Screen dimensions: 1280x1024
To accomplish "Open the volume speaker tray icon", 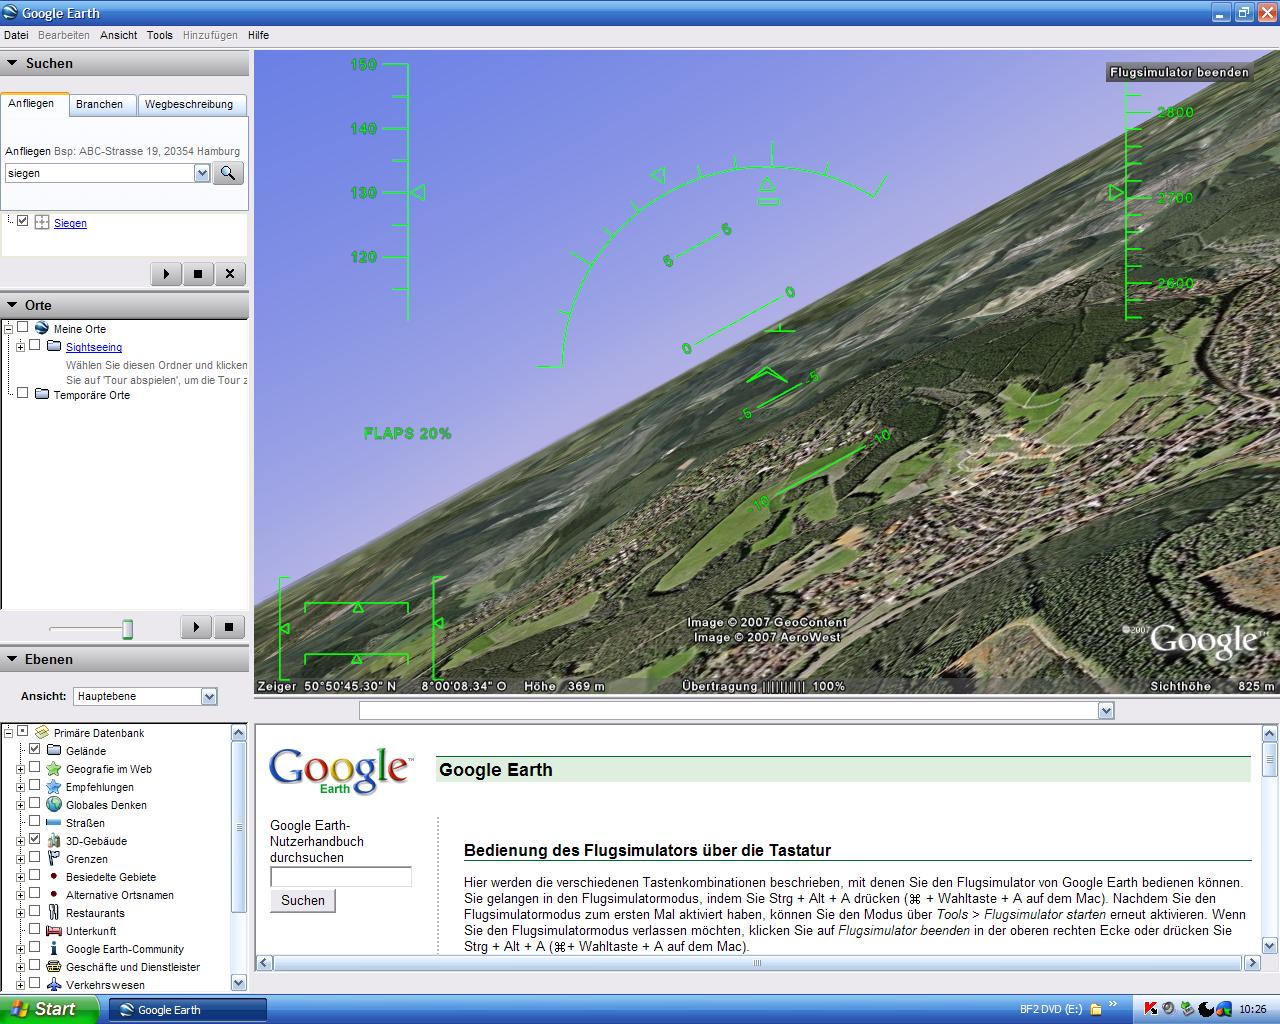I will pyautogui.click(x=1168, y=1009).
